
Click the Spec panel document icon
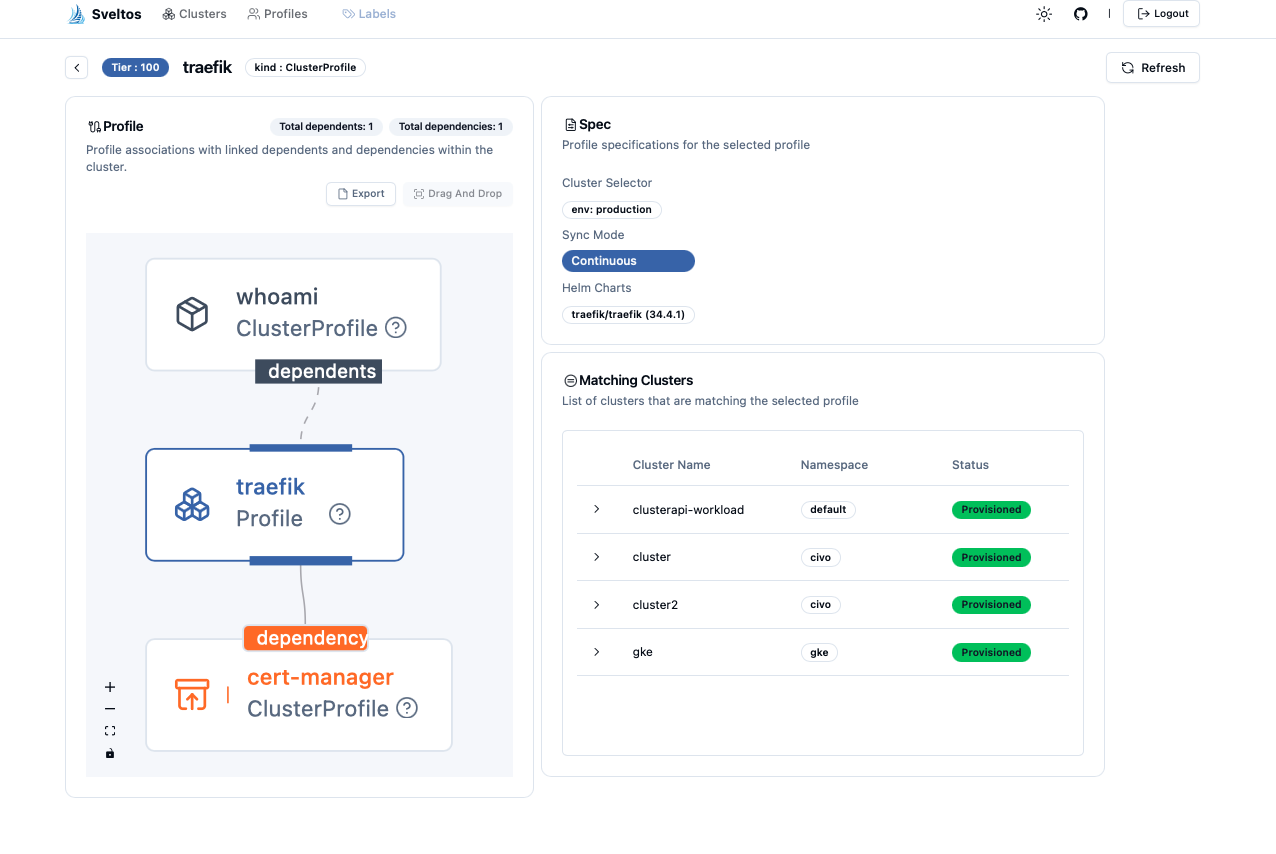coord(570,125)
